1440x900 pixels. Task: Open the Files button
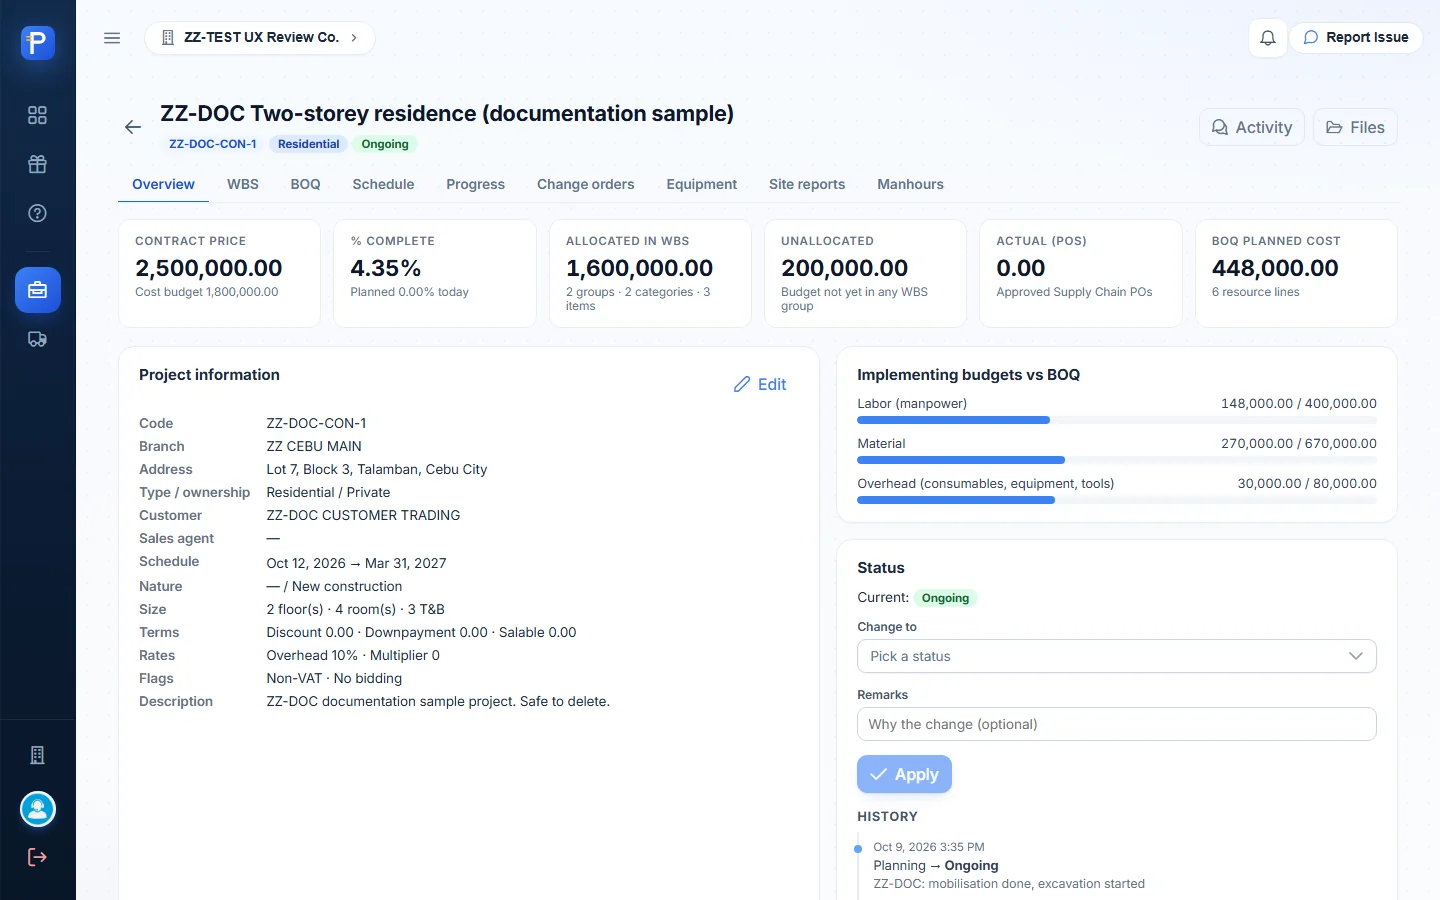tap(1355, 127)
